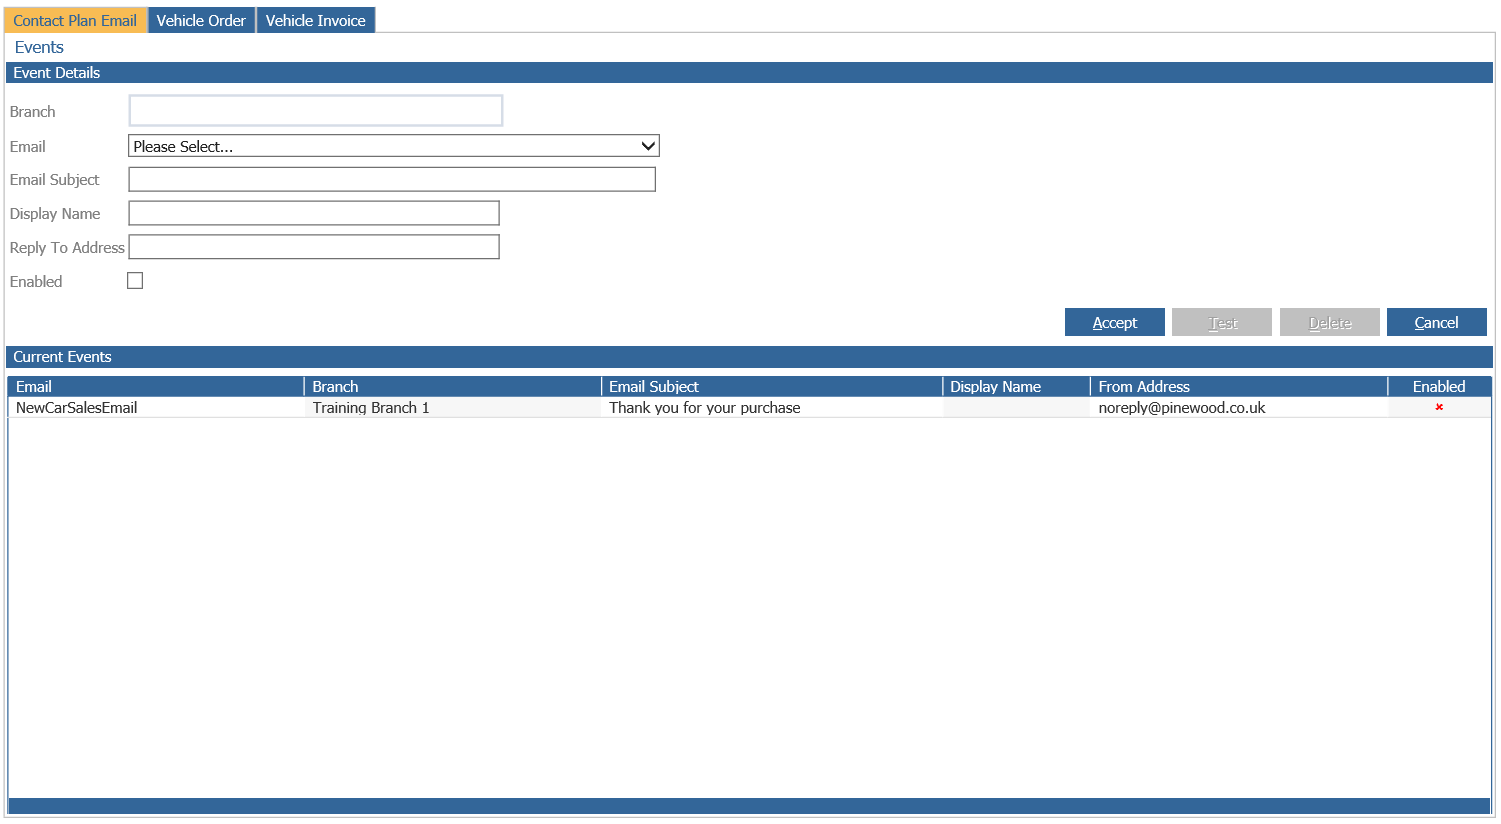Open the Vehicle Order tab

point(201,20)
